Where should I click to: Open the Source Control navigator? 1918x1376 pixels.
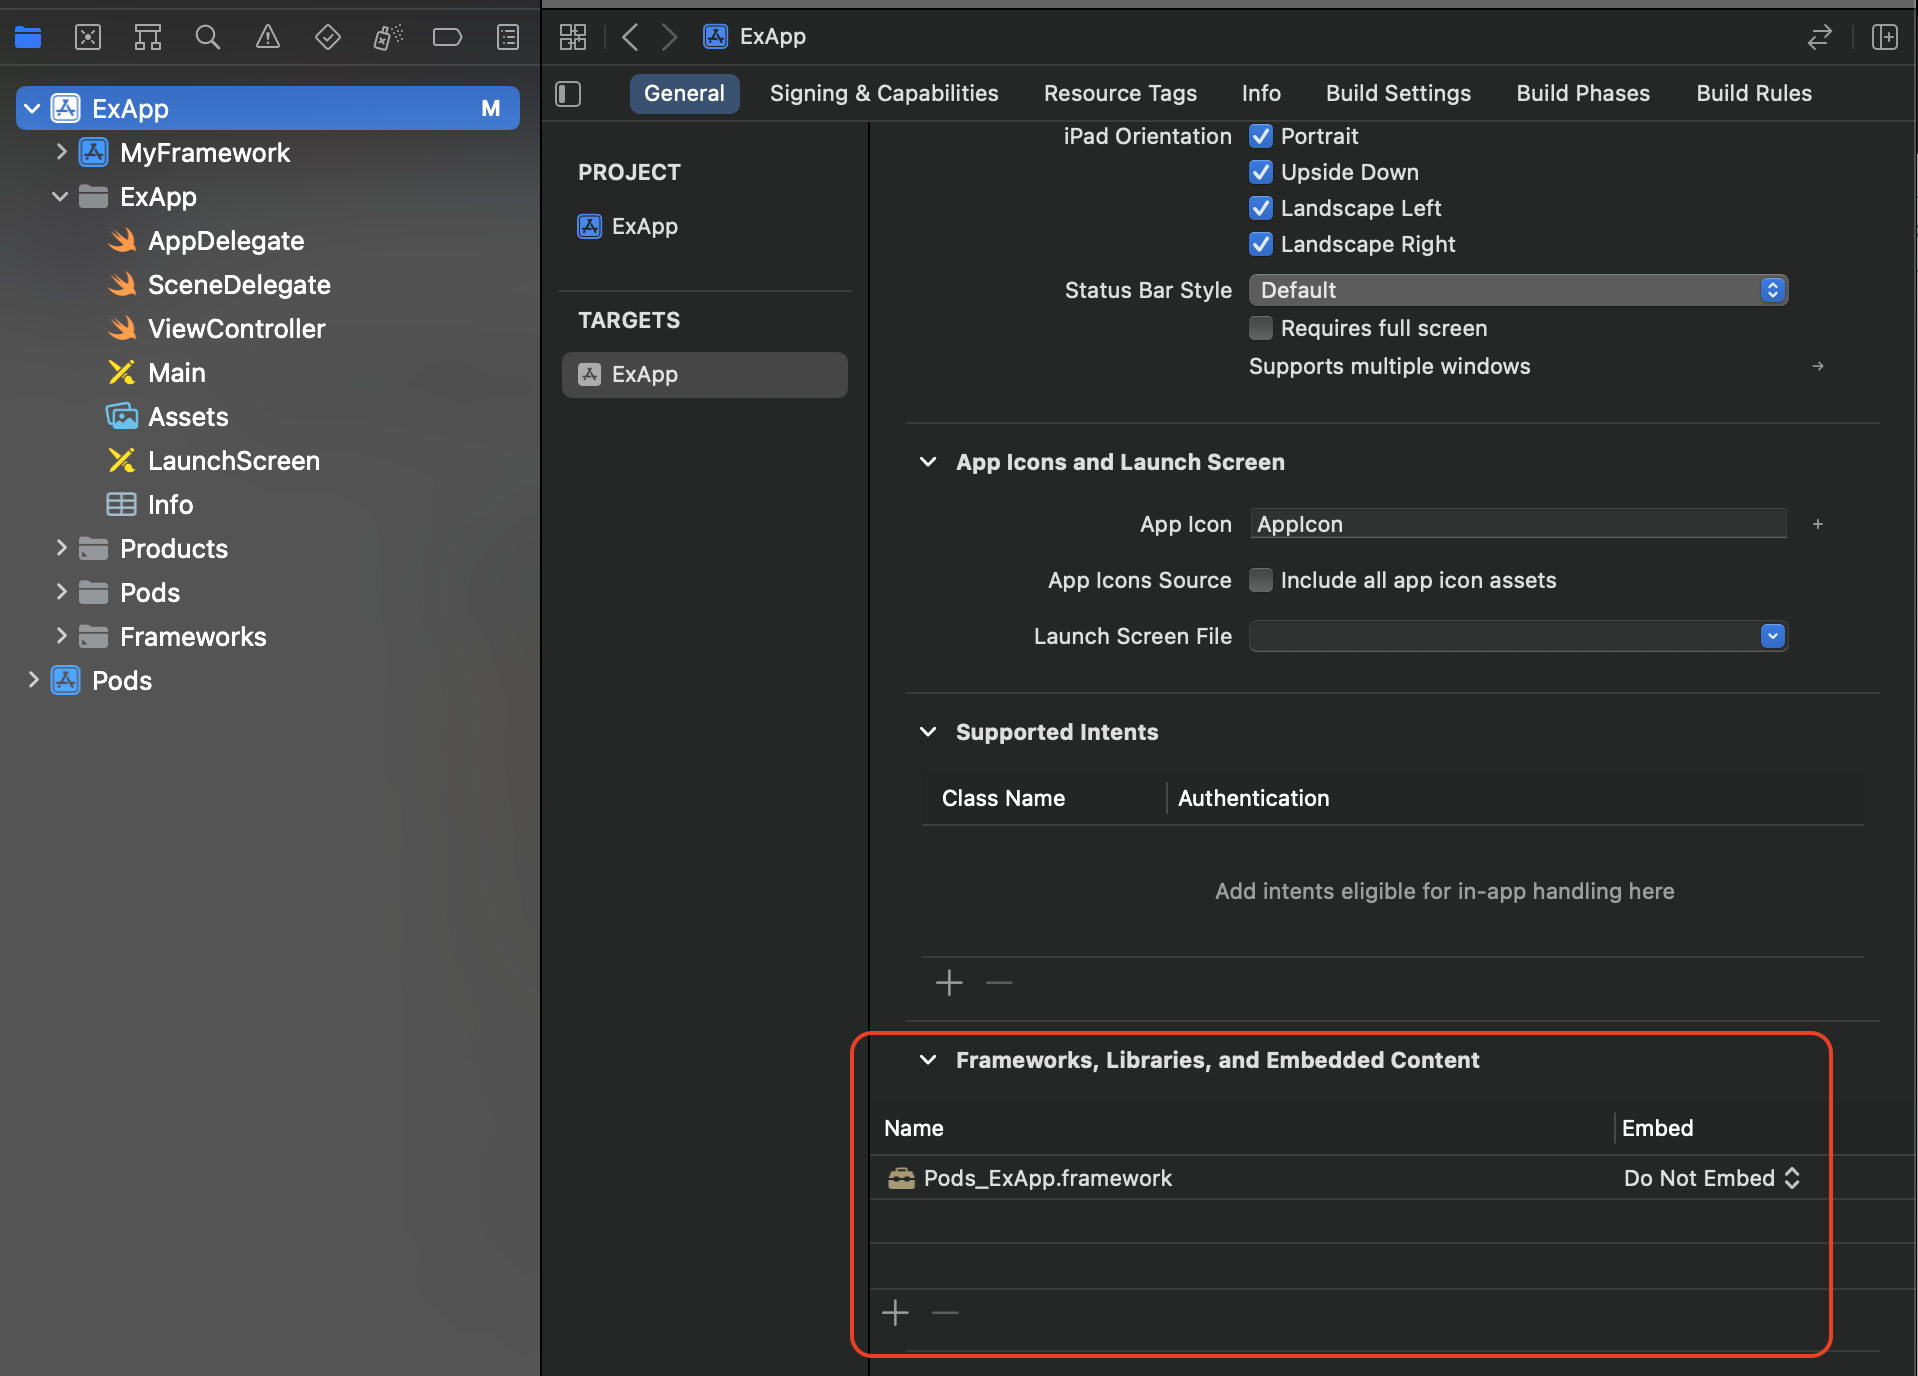pos(88,38)
